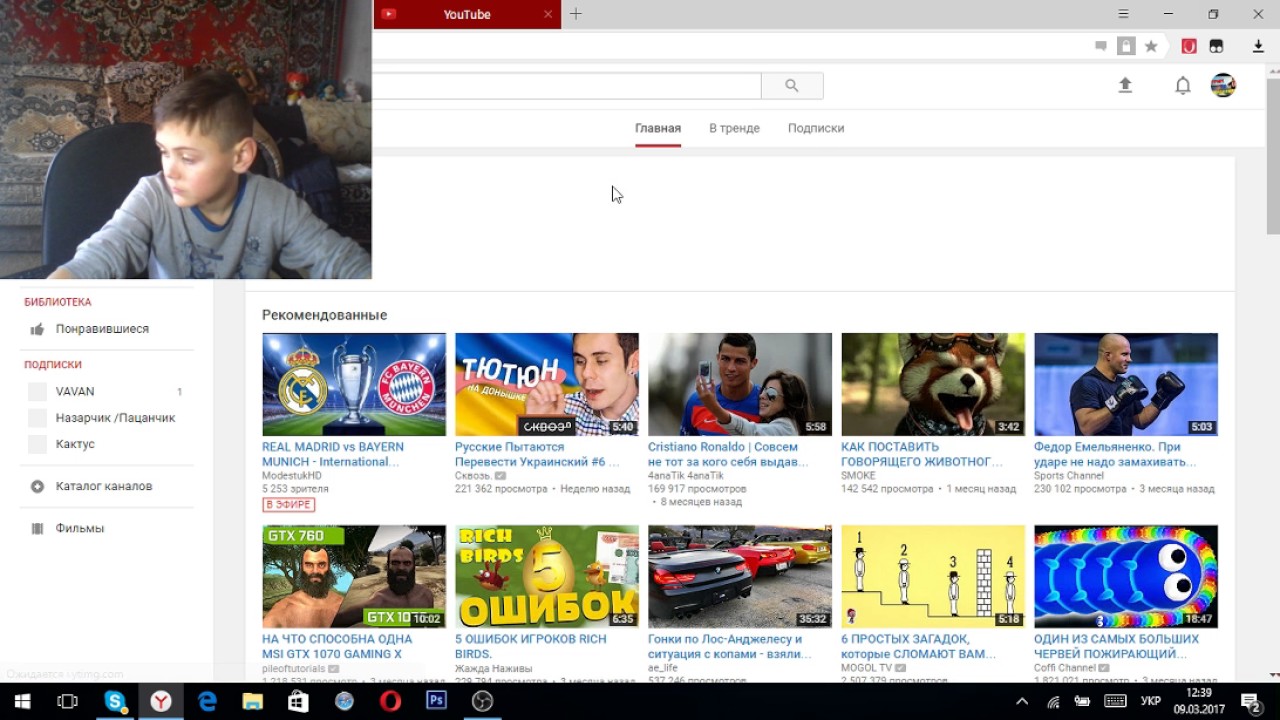1280x720 pixels.
Task: Click title КАК ПОСТАВИТЬ ГОВОРЯЩЕГО ЖИВОТНОГО
Action: [922, 454]
